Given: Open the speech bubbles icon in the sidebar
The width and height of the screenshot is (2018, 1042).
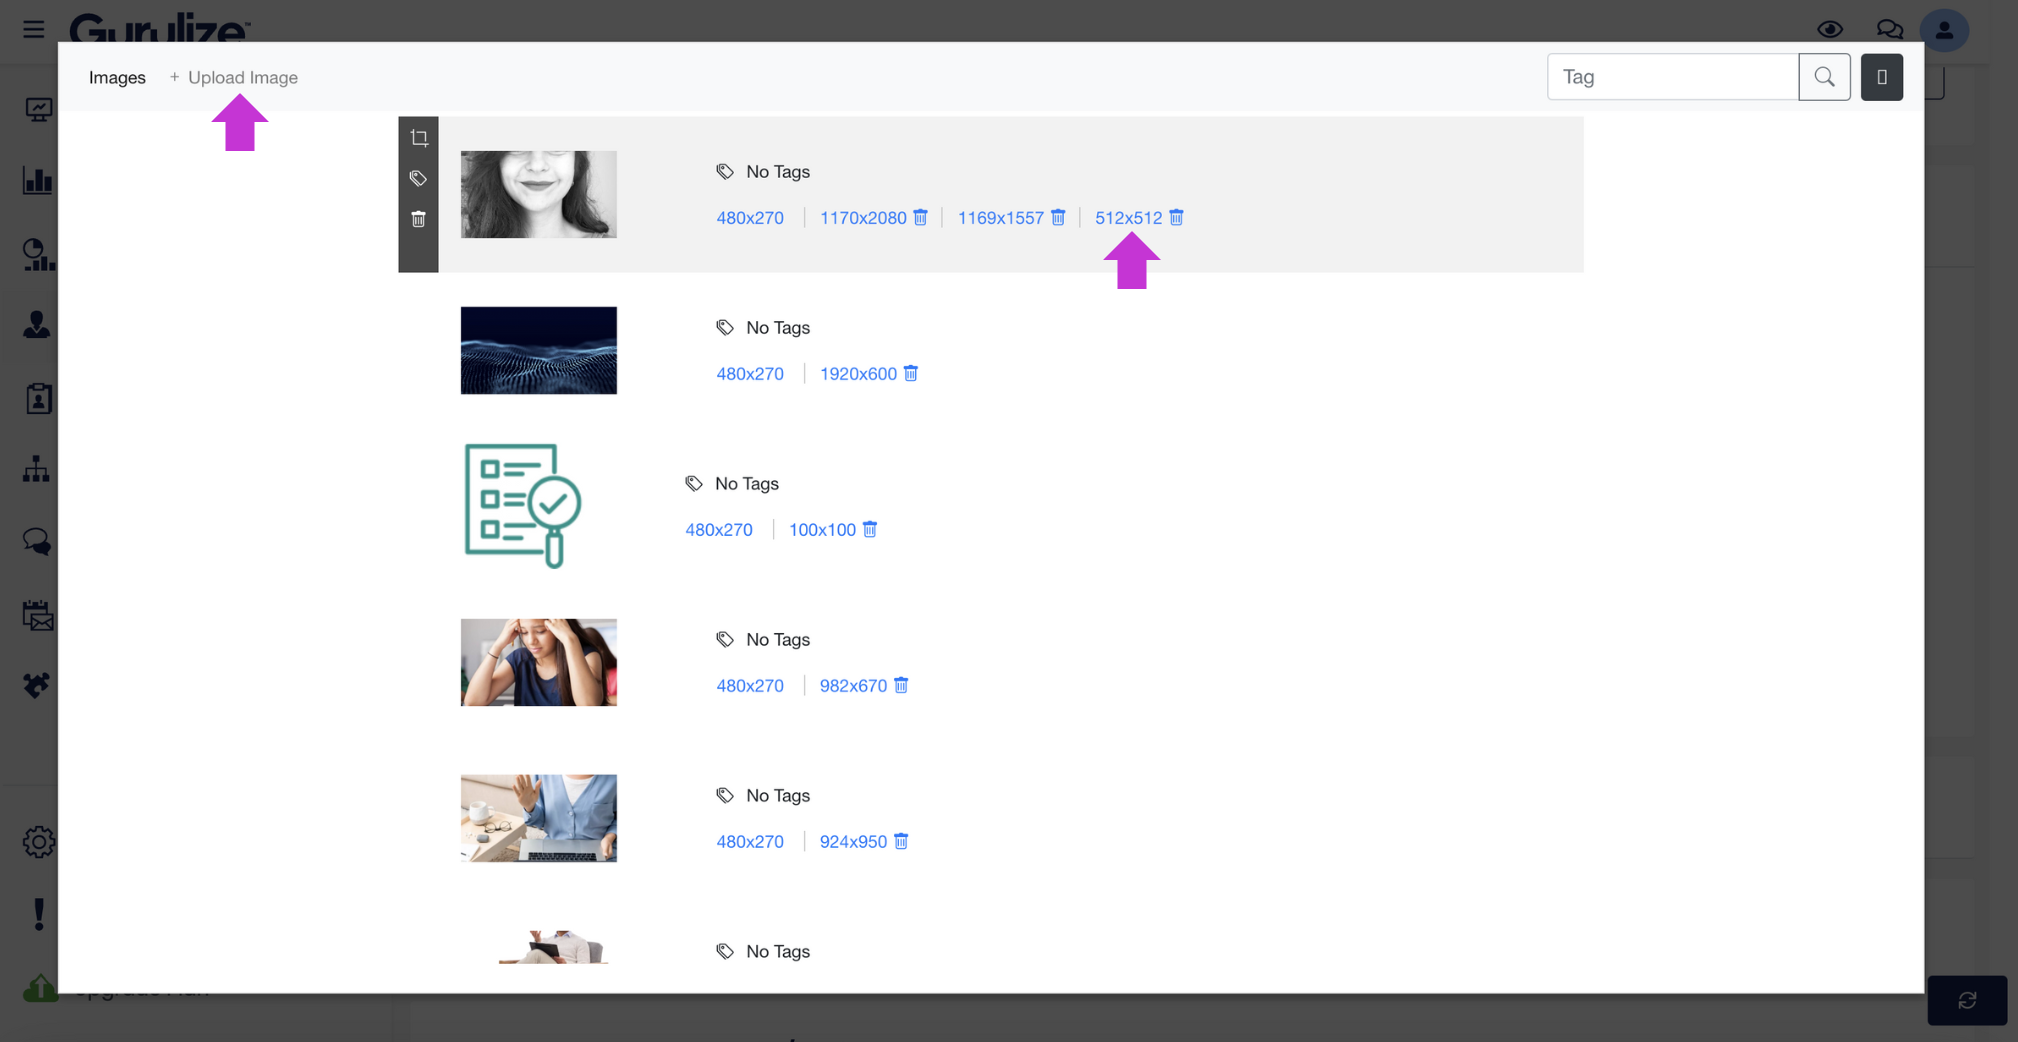Looking at the screenshot, I should [37, 542].
